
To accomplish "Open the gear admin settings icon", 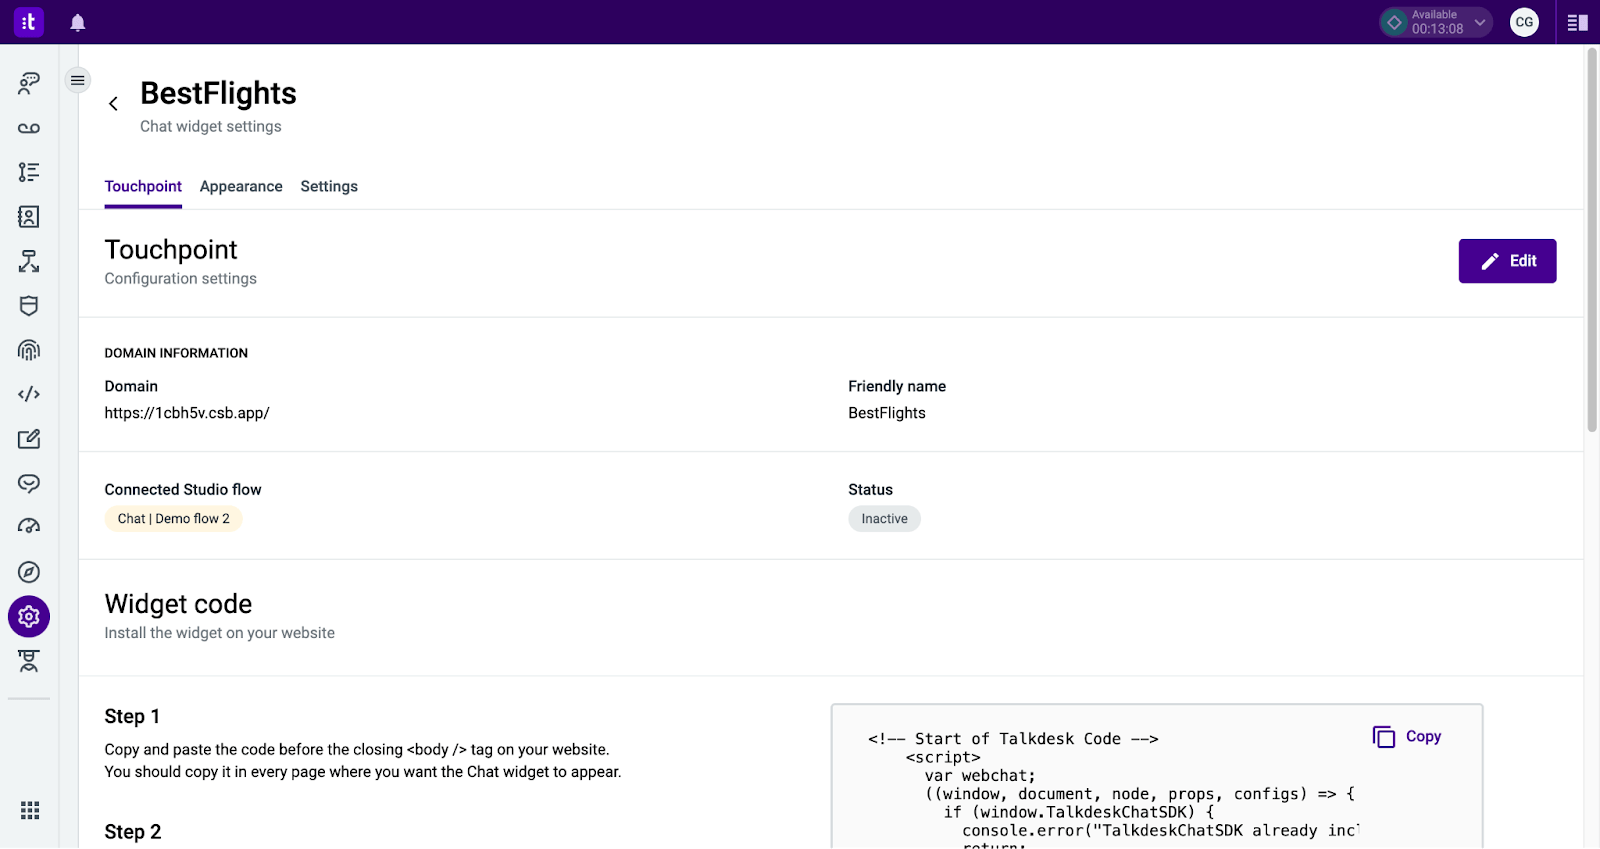I will coord(29,616).
